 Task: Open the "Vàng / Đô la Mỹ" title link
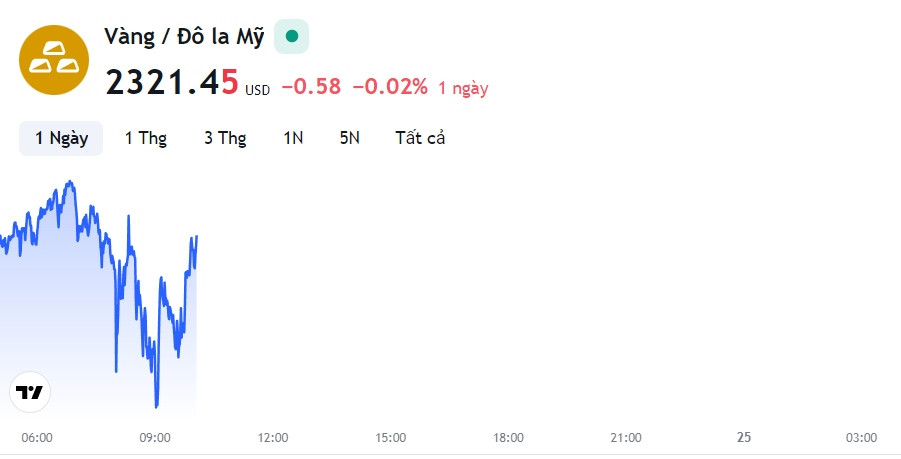tap(184, 38)
